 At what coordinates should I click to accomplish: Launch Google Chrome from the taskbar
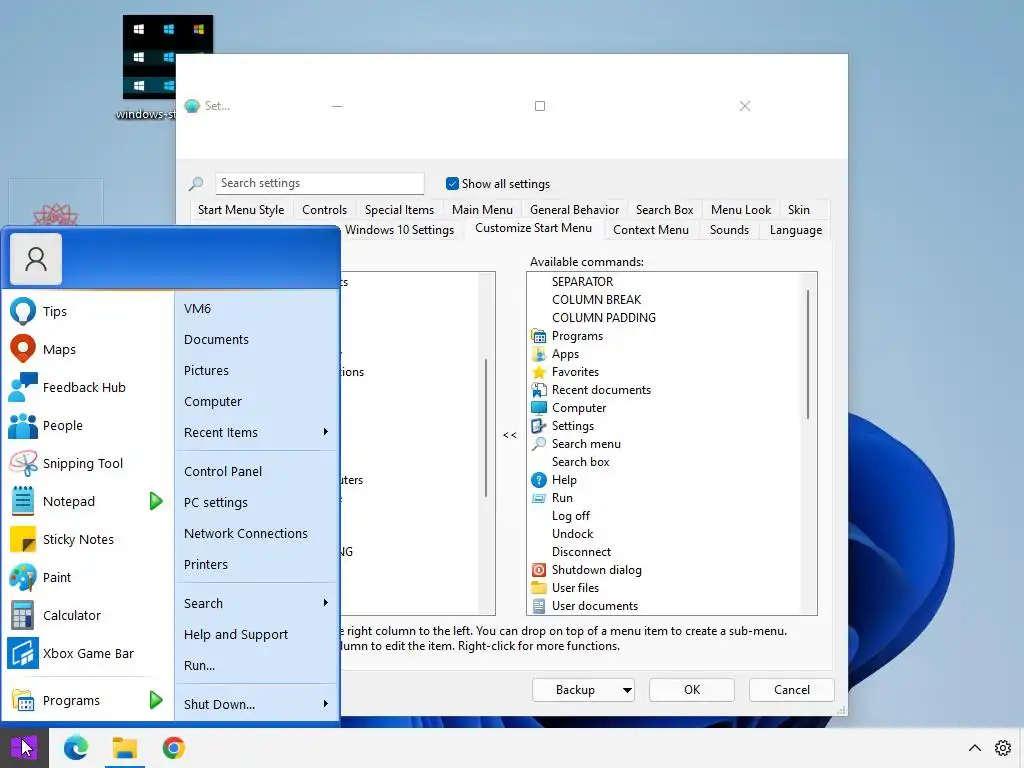pos(174,748)
